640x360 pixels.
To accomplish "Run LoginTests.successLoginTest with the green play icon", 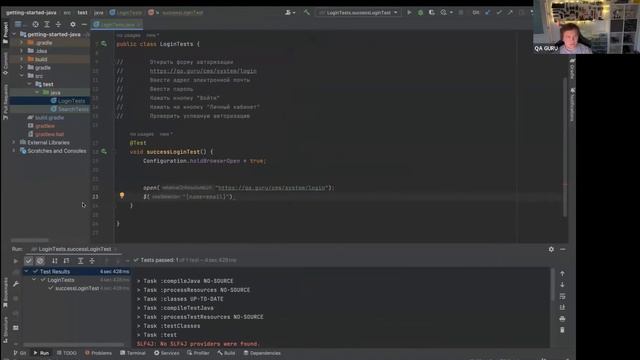I will click(409, 13).
